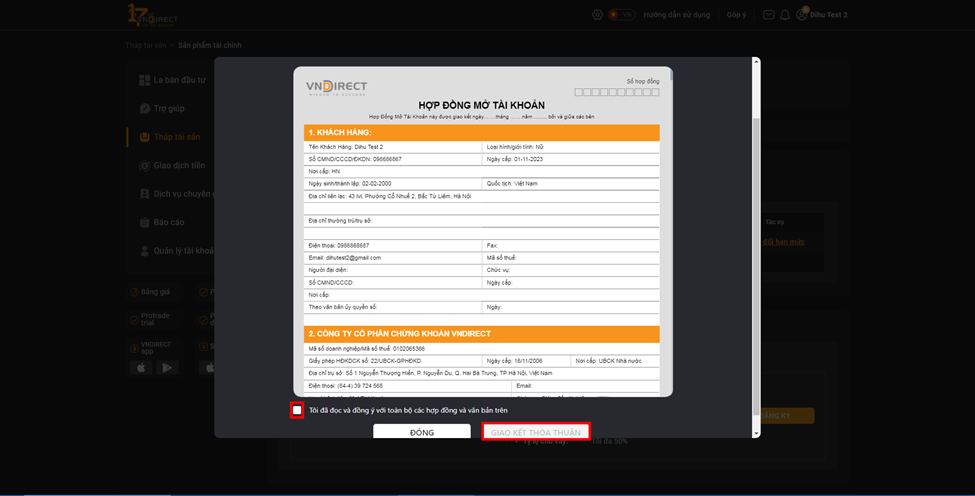The image size is (975, 496).
Task: Click the Tháp tài sản breadcrumb
Action: pos(146,45)
